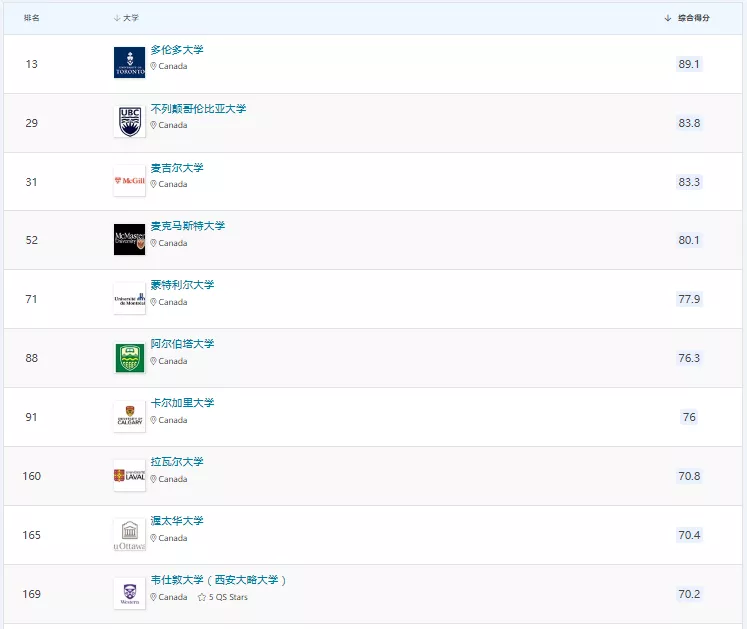Click score 70.2
The height and width of the screenshot is (629, 747).
pos(689,594)
